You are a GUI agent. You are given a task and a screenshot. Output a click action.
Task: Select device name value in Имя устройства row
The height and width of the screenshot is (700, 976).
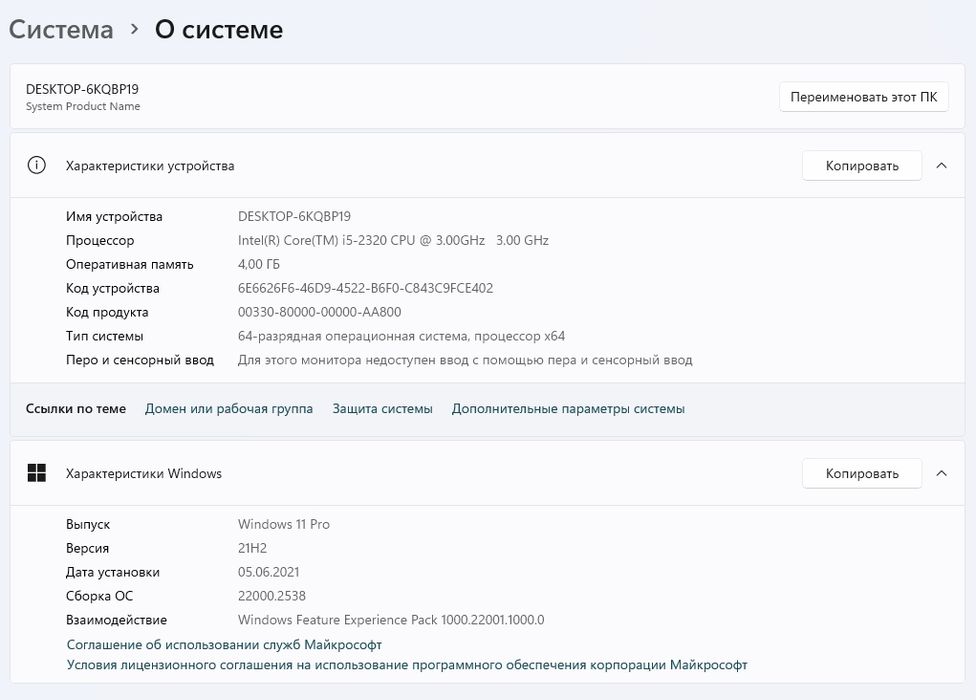coord(294,217)
